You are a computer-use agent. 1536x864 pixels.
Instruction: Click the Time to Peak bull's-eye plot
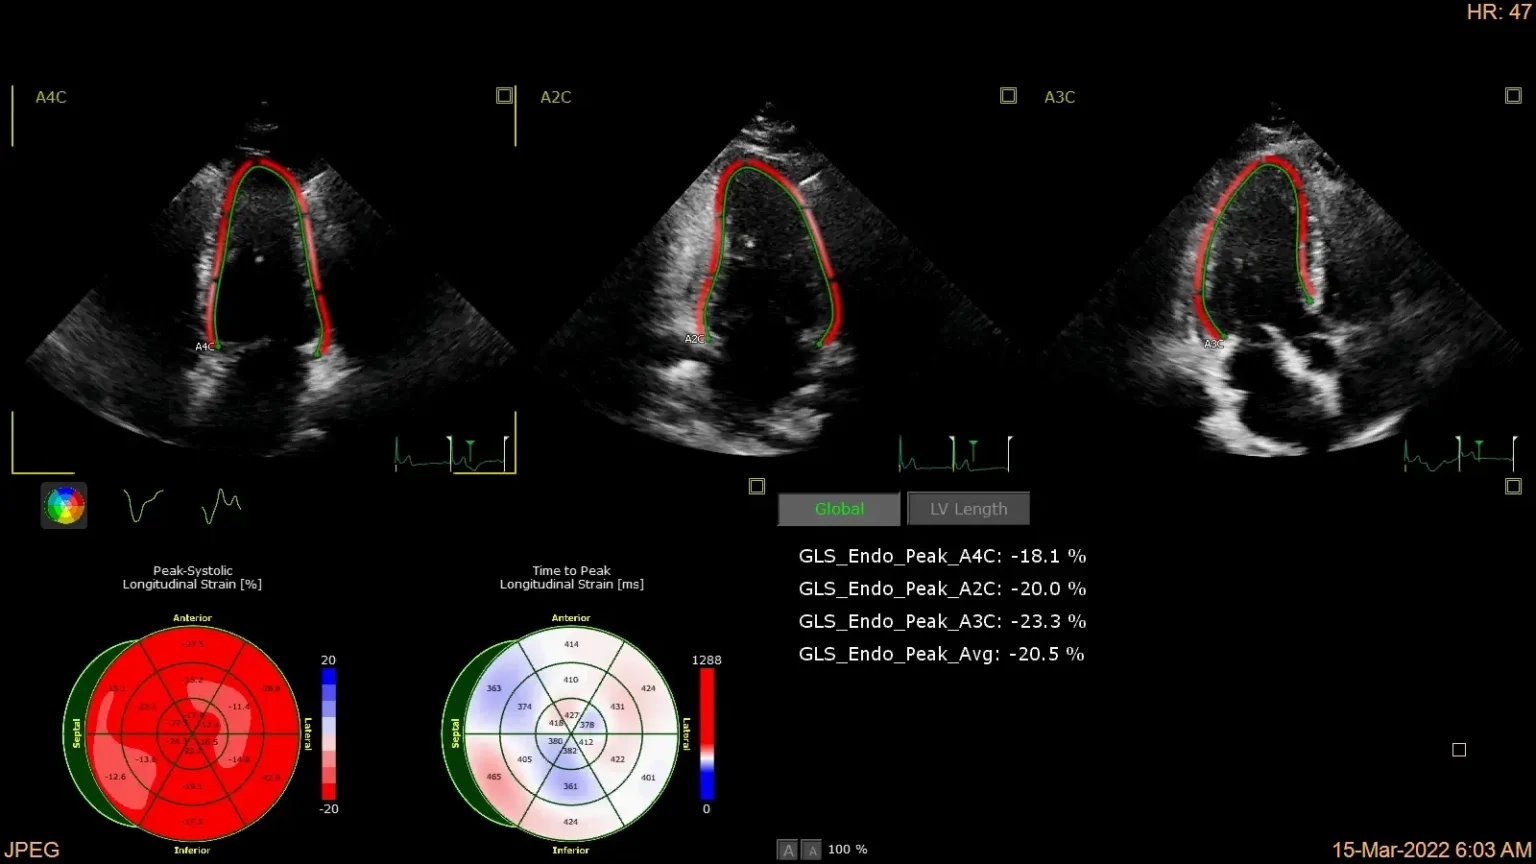(x=570, y=734)
